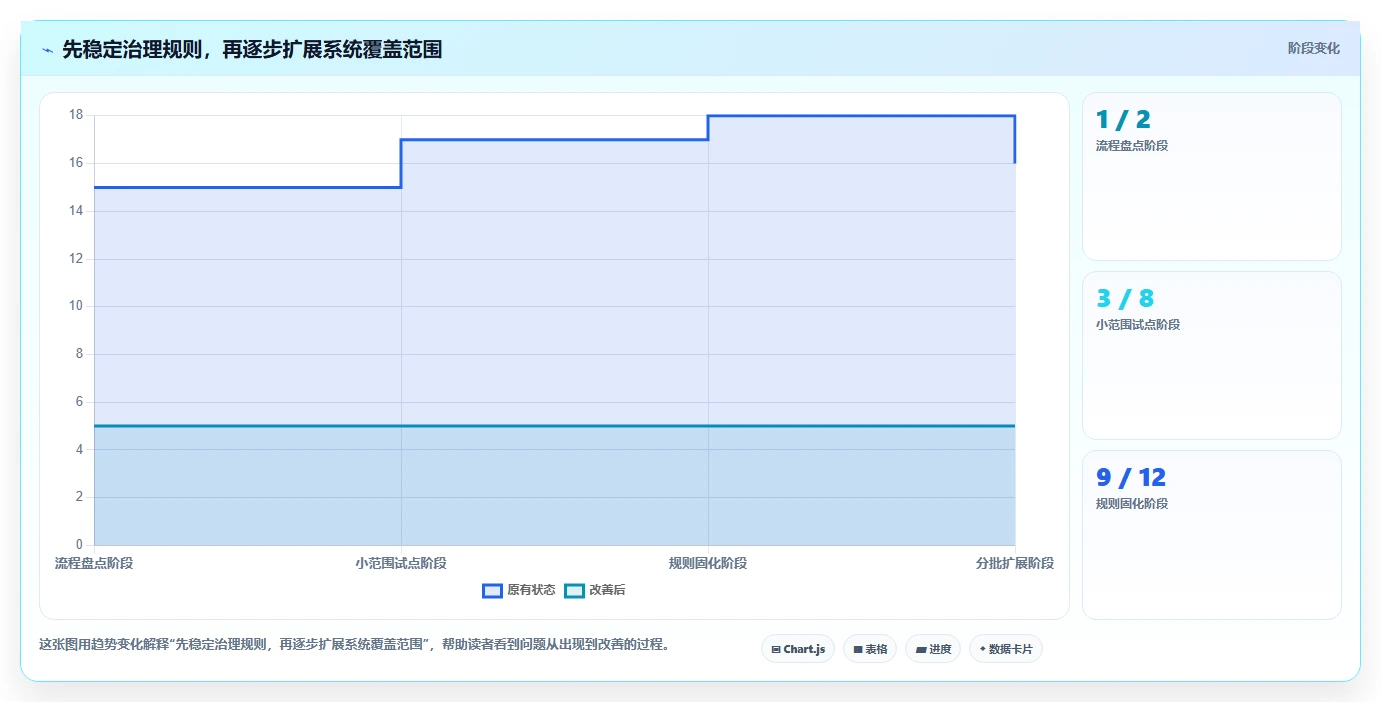
Task: Click the 小范围试点阶段 caption in the second card
Action: [1138, 325]
